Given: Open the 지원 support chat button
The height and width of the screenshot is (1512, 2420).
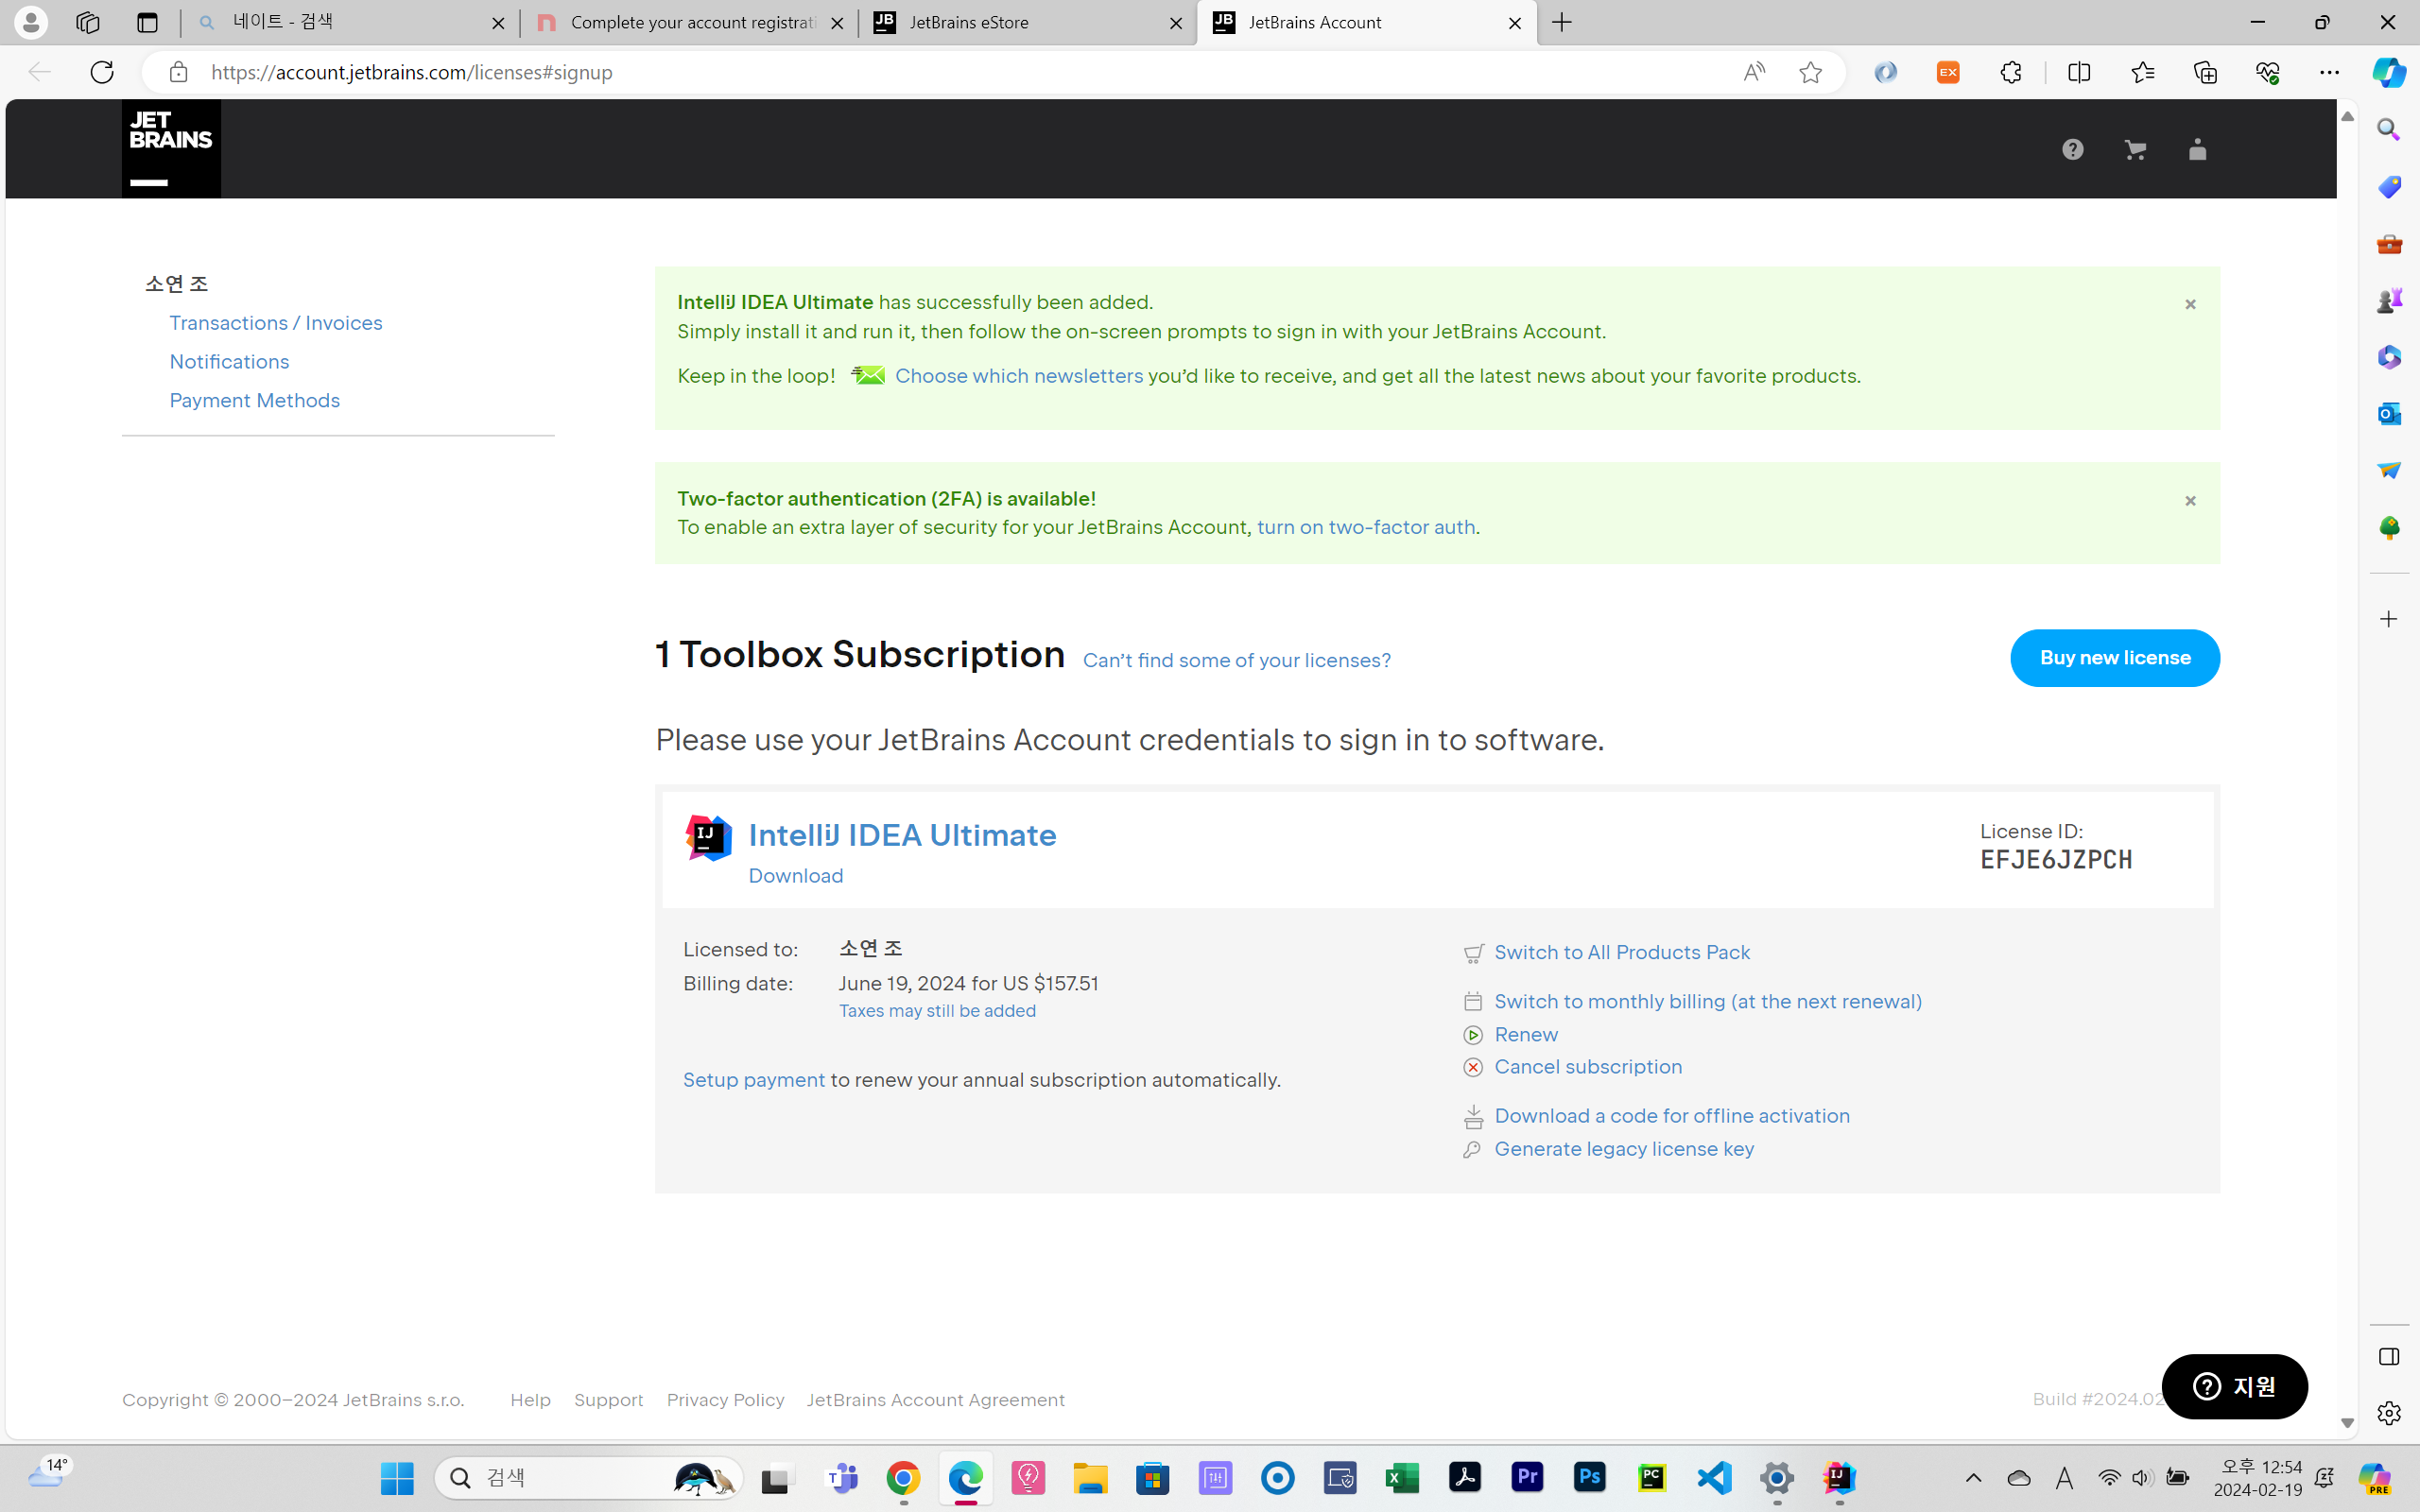Looking at the screenshot, I should [2234, 1386].
